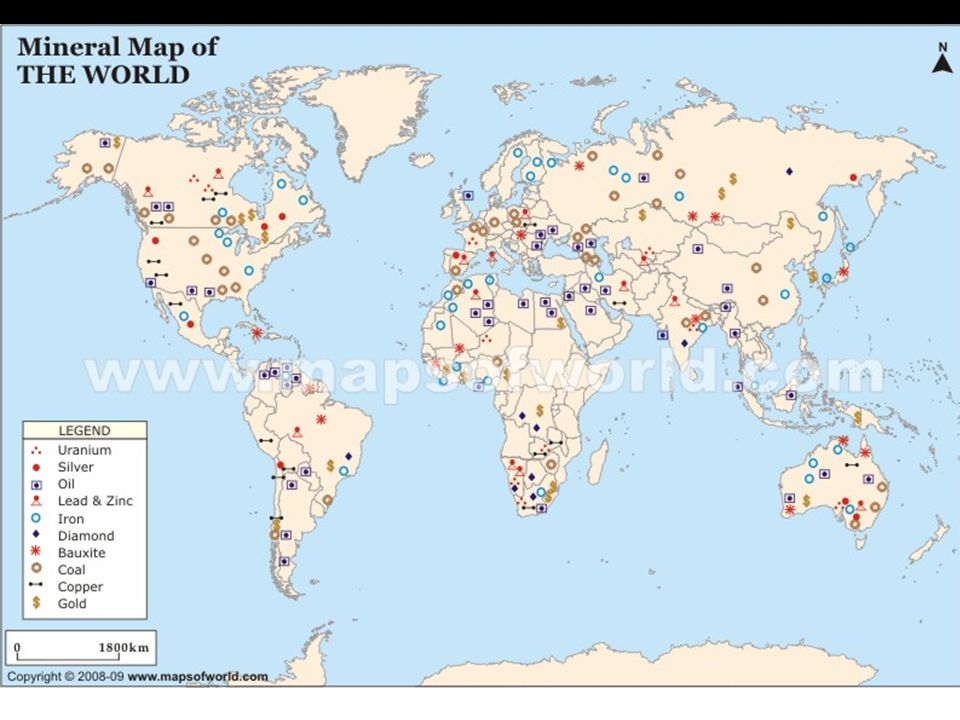The image size is (960, 720).
Task: Click the lead & zinc symbol in Brazil
Action: click(298, 432)
